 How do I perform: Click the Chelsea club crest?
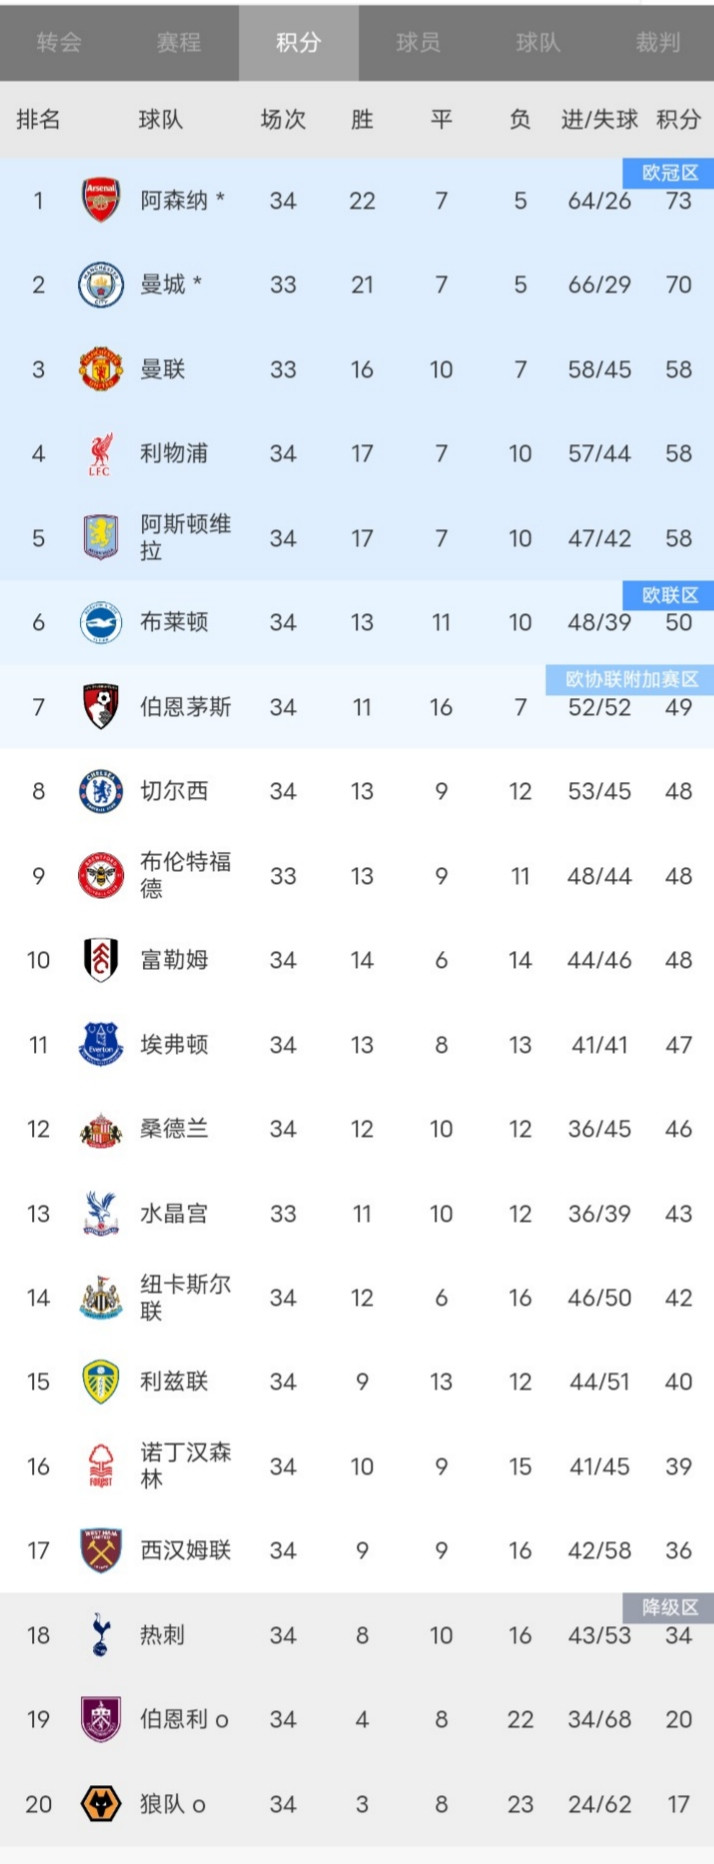coord(101,791)
